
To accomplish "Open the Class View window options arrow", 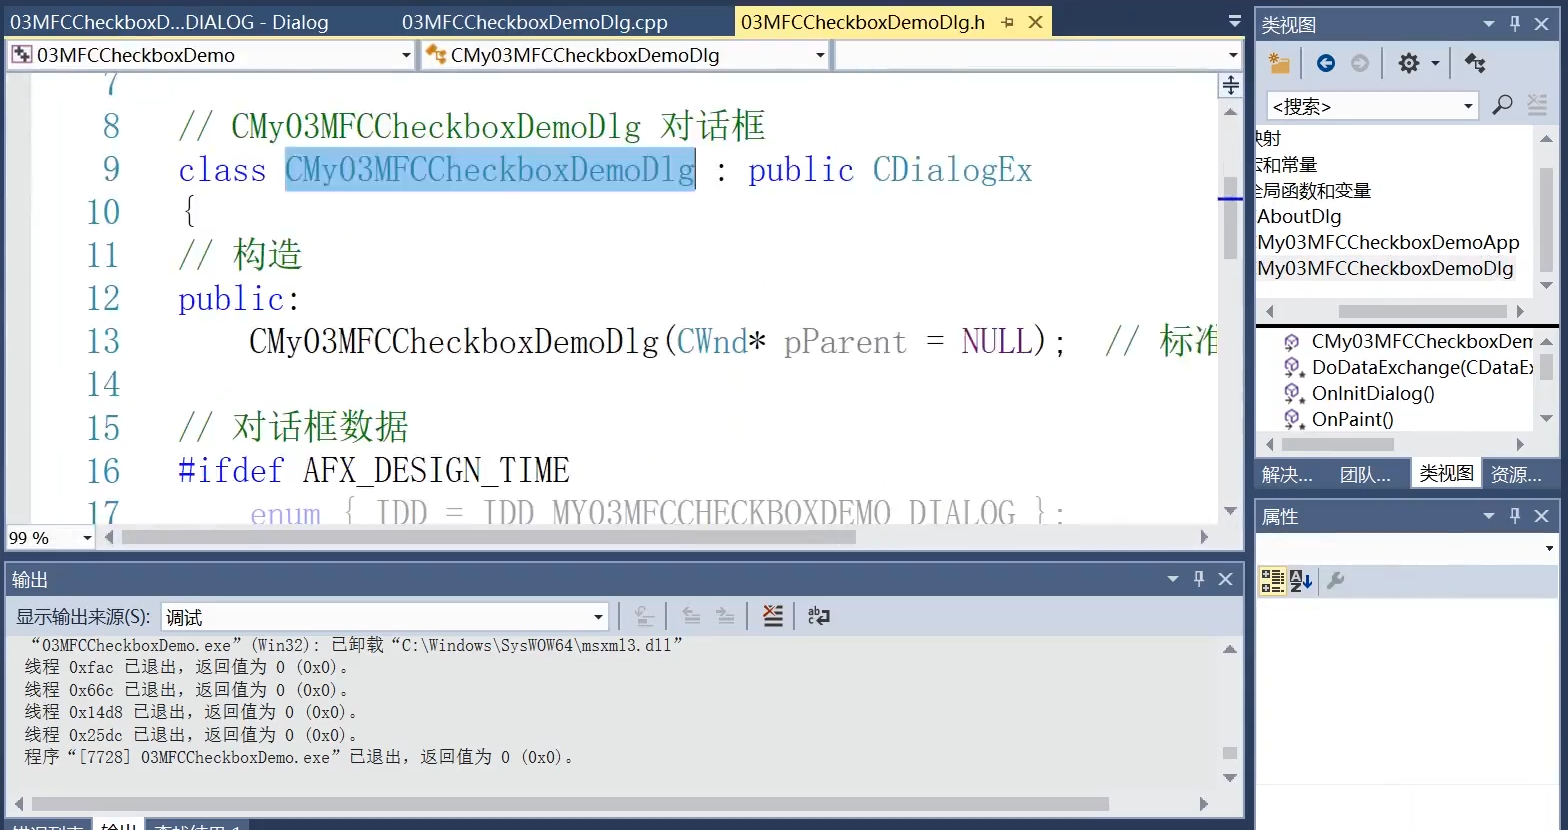I will [1489, 24].
